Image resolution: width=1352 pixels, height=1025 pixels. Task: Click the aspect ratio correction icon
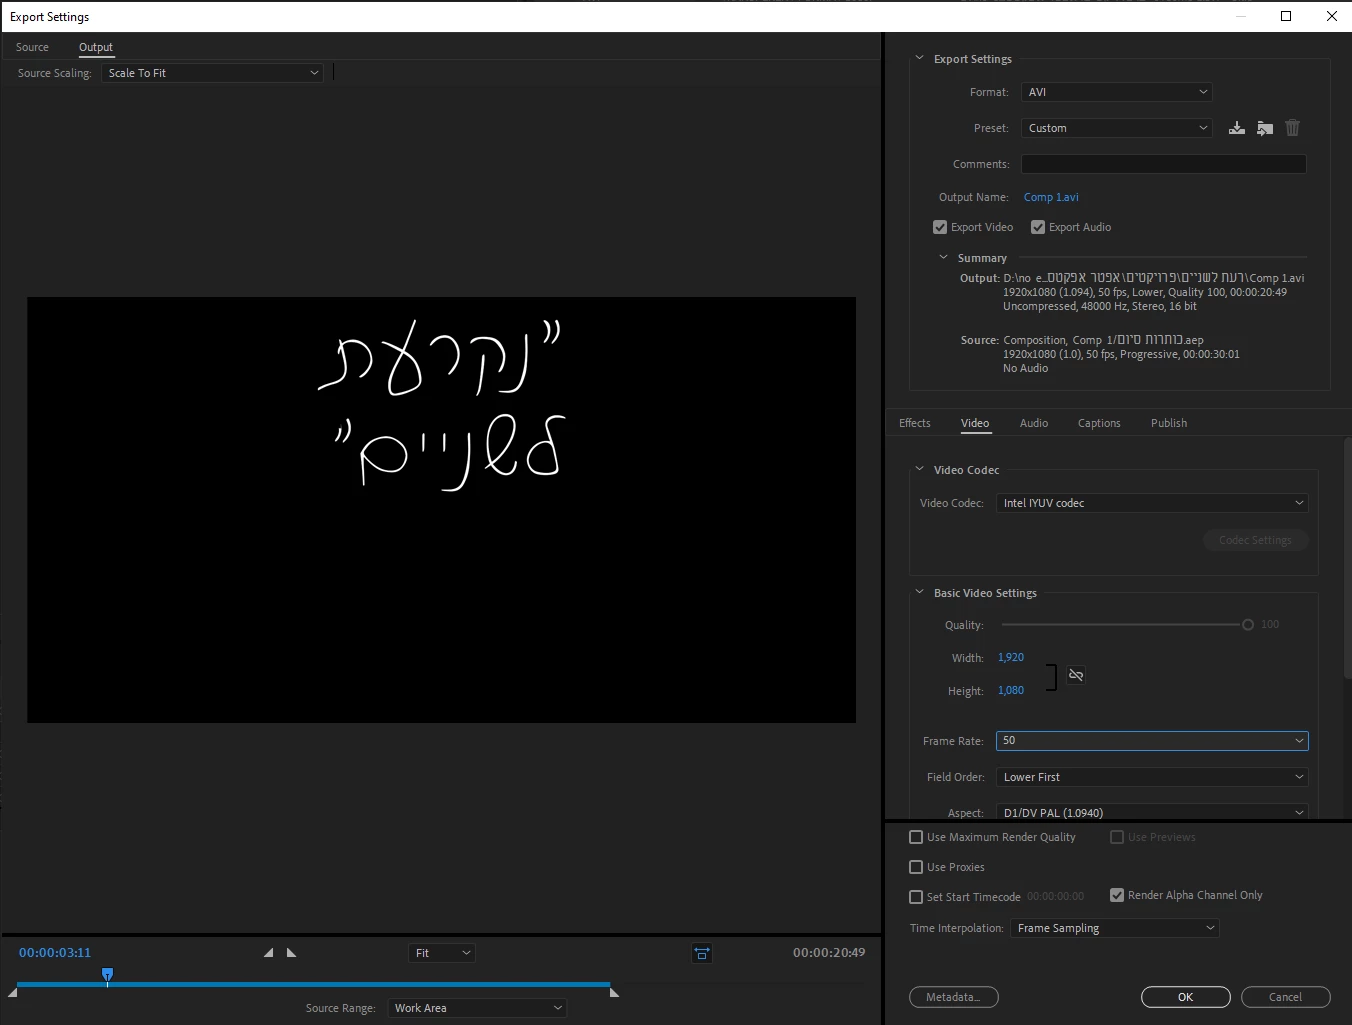click(x=702, y=954)
